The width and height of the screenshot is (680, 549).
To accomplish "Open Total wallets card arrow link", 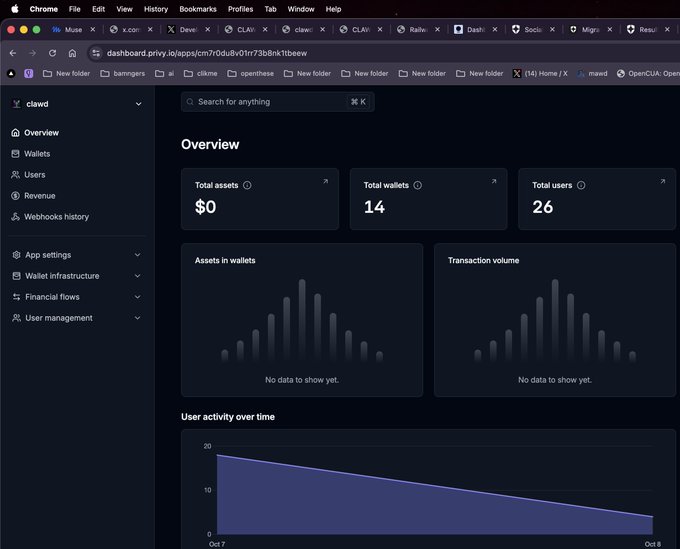I will click(x=494, y=181).
